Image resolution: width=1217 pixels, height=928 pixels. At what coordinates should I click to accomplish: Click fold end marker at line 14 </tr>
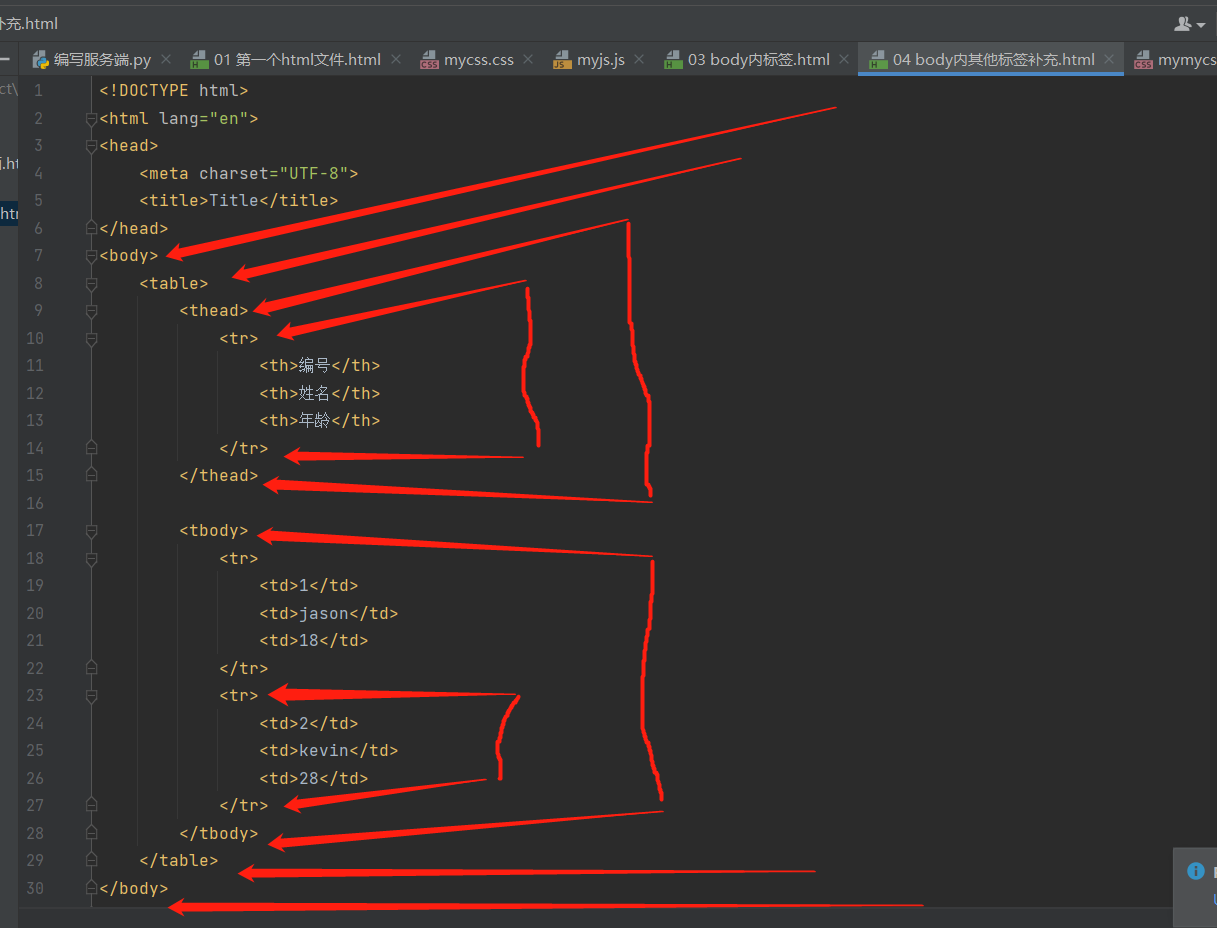click(x=92, y=448)
